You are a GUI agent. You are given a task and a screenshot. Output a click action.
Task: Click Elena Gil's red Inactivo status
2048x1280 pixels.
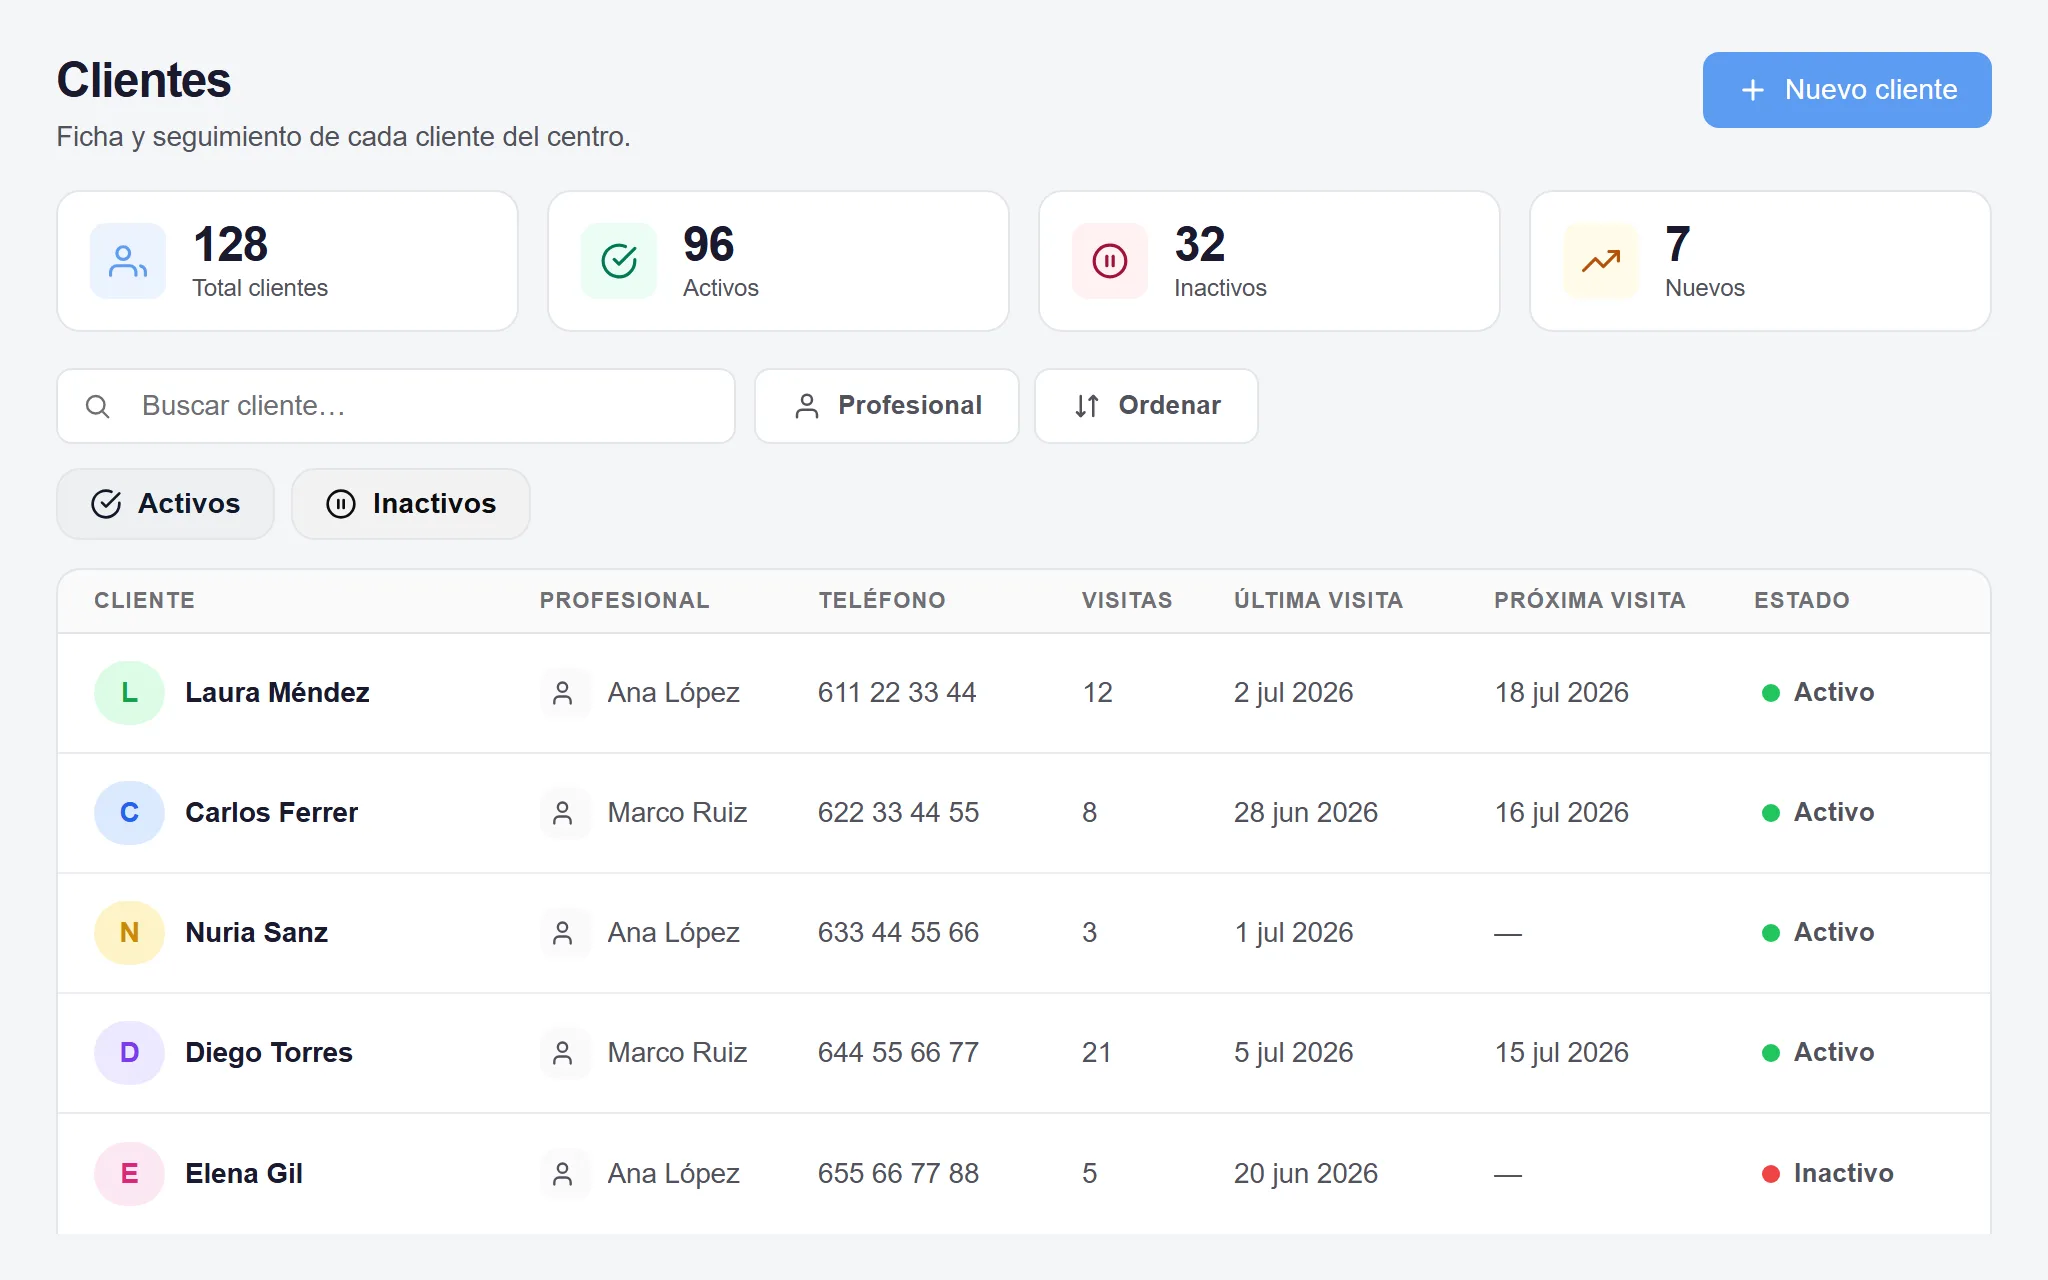[1827, 1173]
